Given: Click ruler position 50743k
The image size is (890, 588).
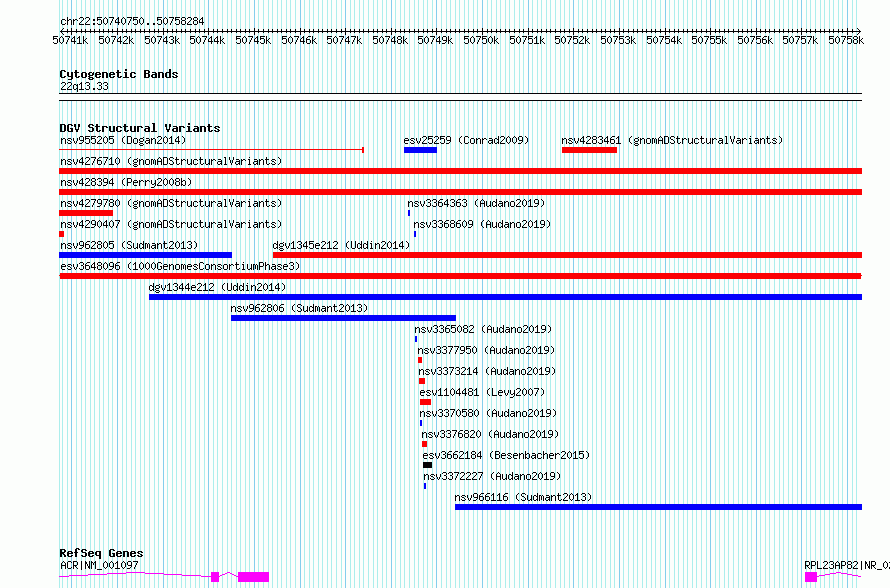Looking at the screenshot, I should [x=162, y=40].
